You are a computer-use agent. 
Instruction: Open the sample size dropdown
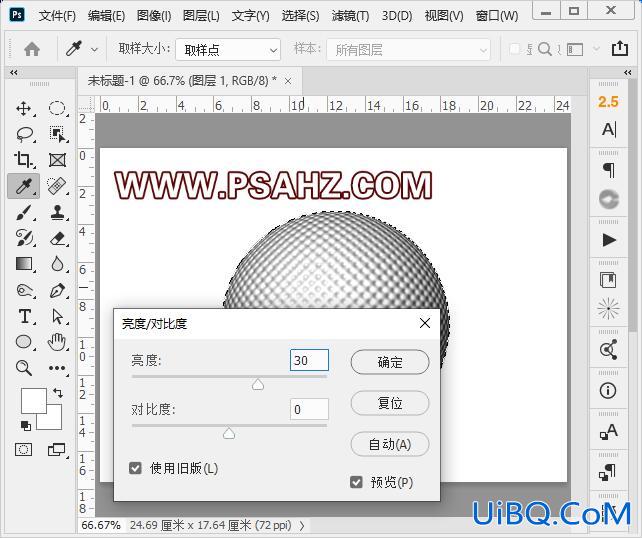tap(228, 50)
